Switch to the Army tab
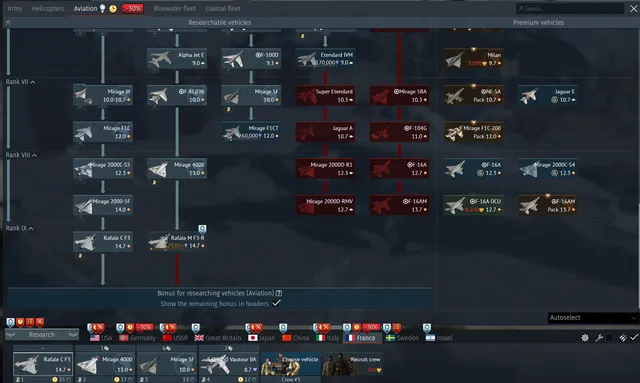Viewport: 640px width, 383px height. coord(15,8)
